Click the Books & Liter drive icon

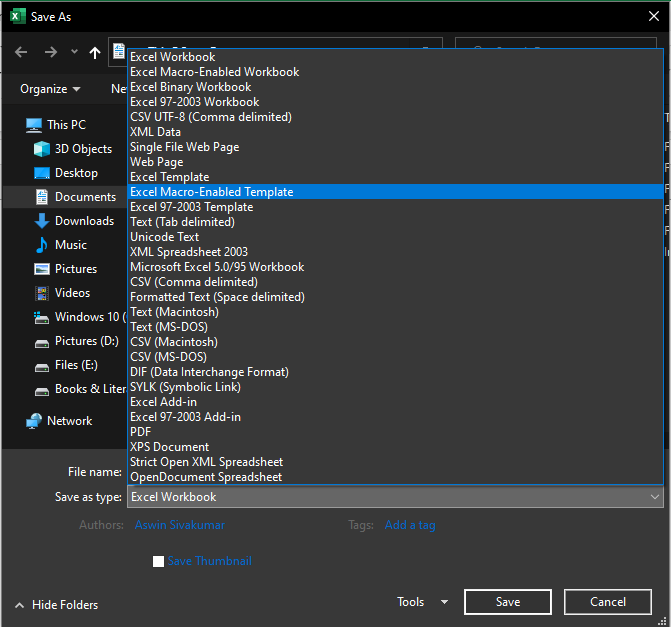tap(42, 391)
